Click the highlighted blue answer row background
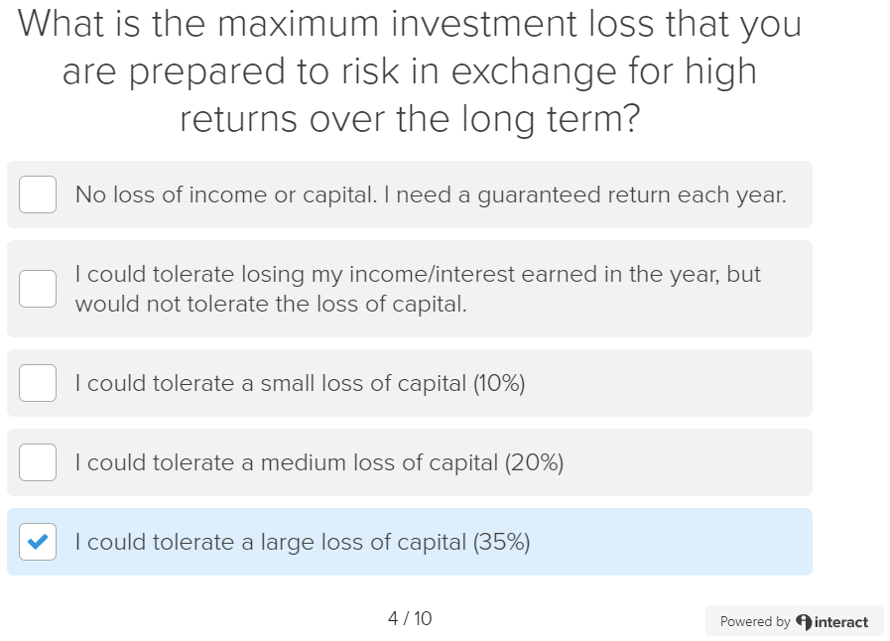The image size is (890, 641). click(x=680, y=542)
